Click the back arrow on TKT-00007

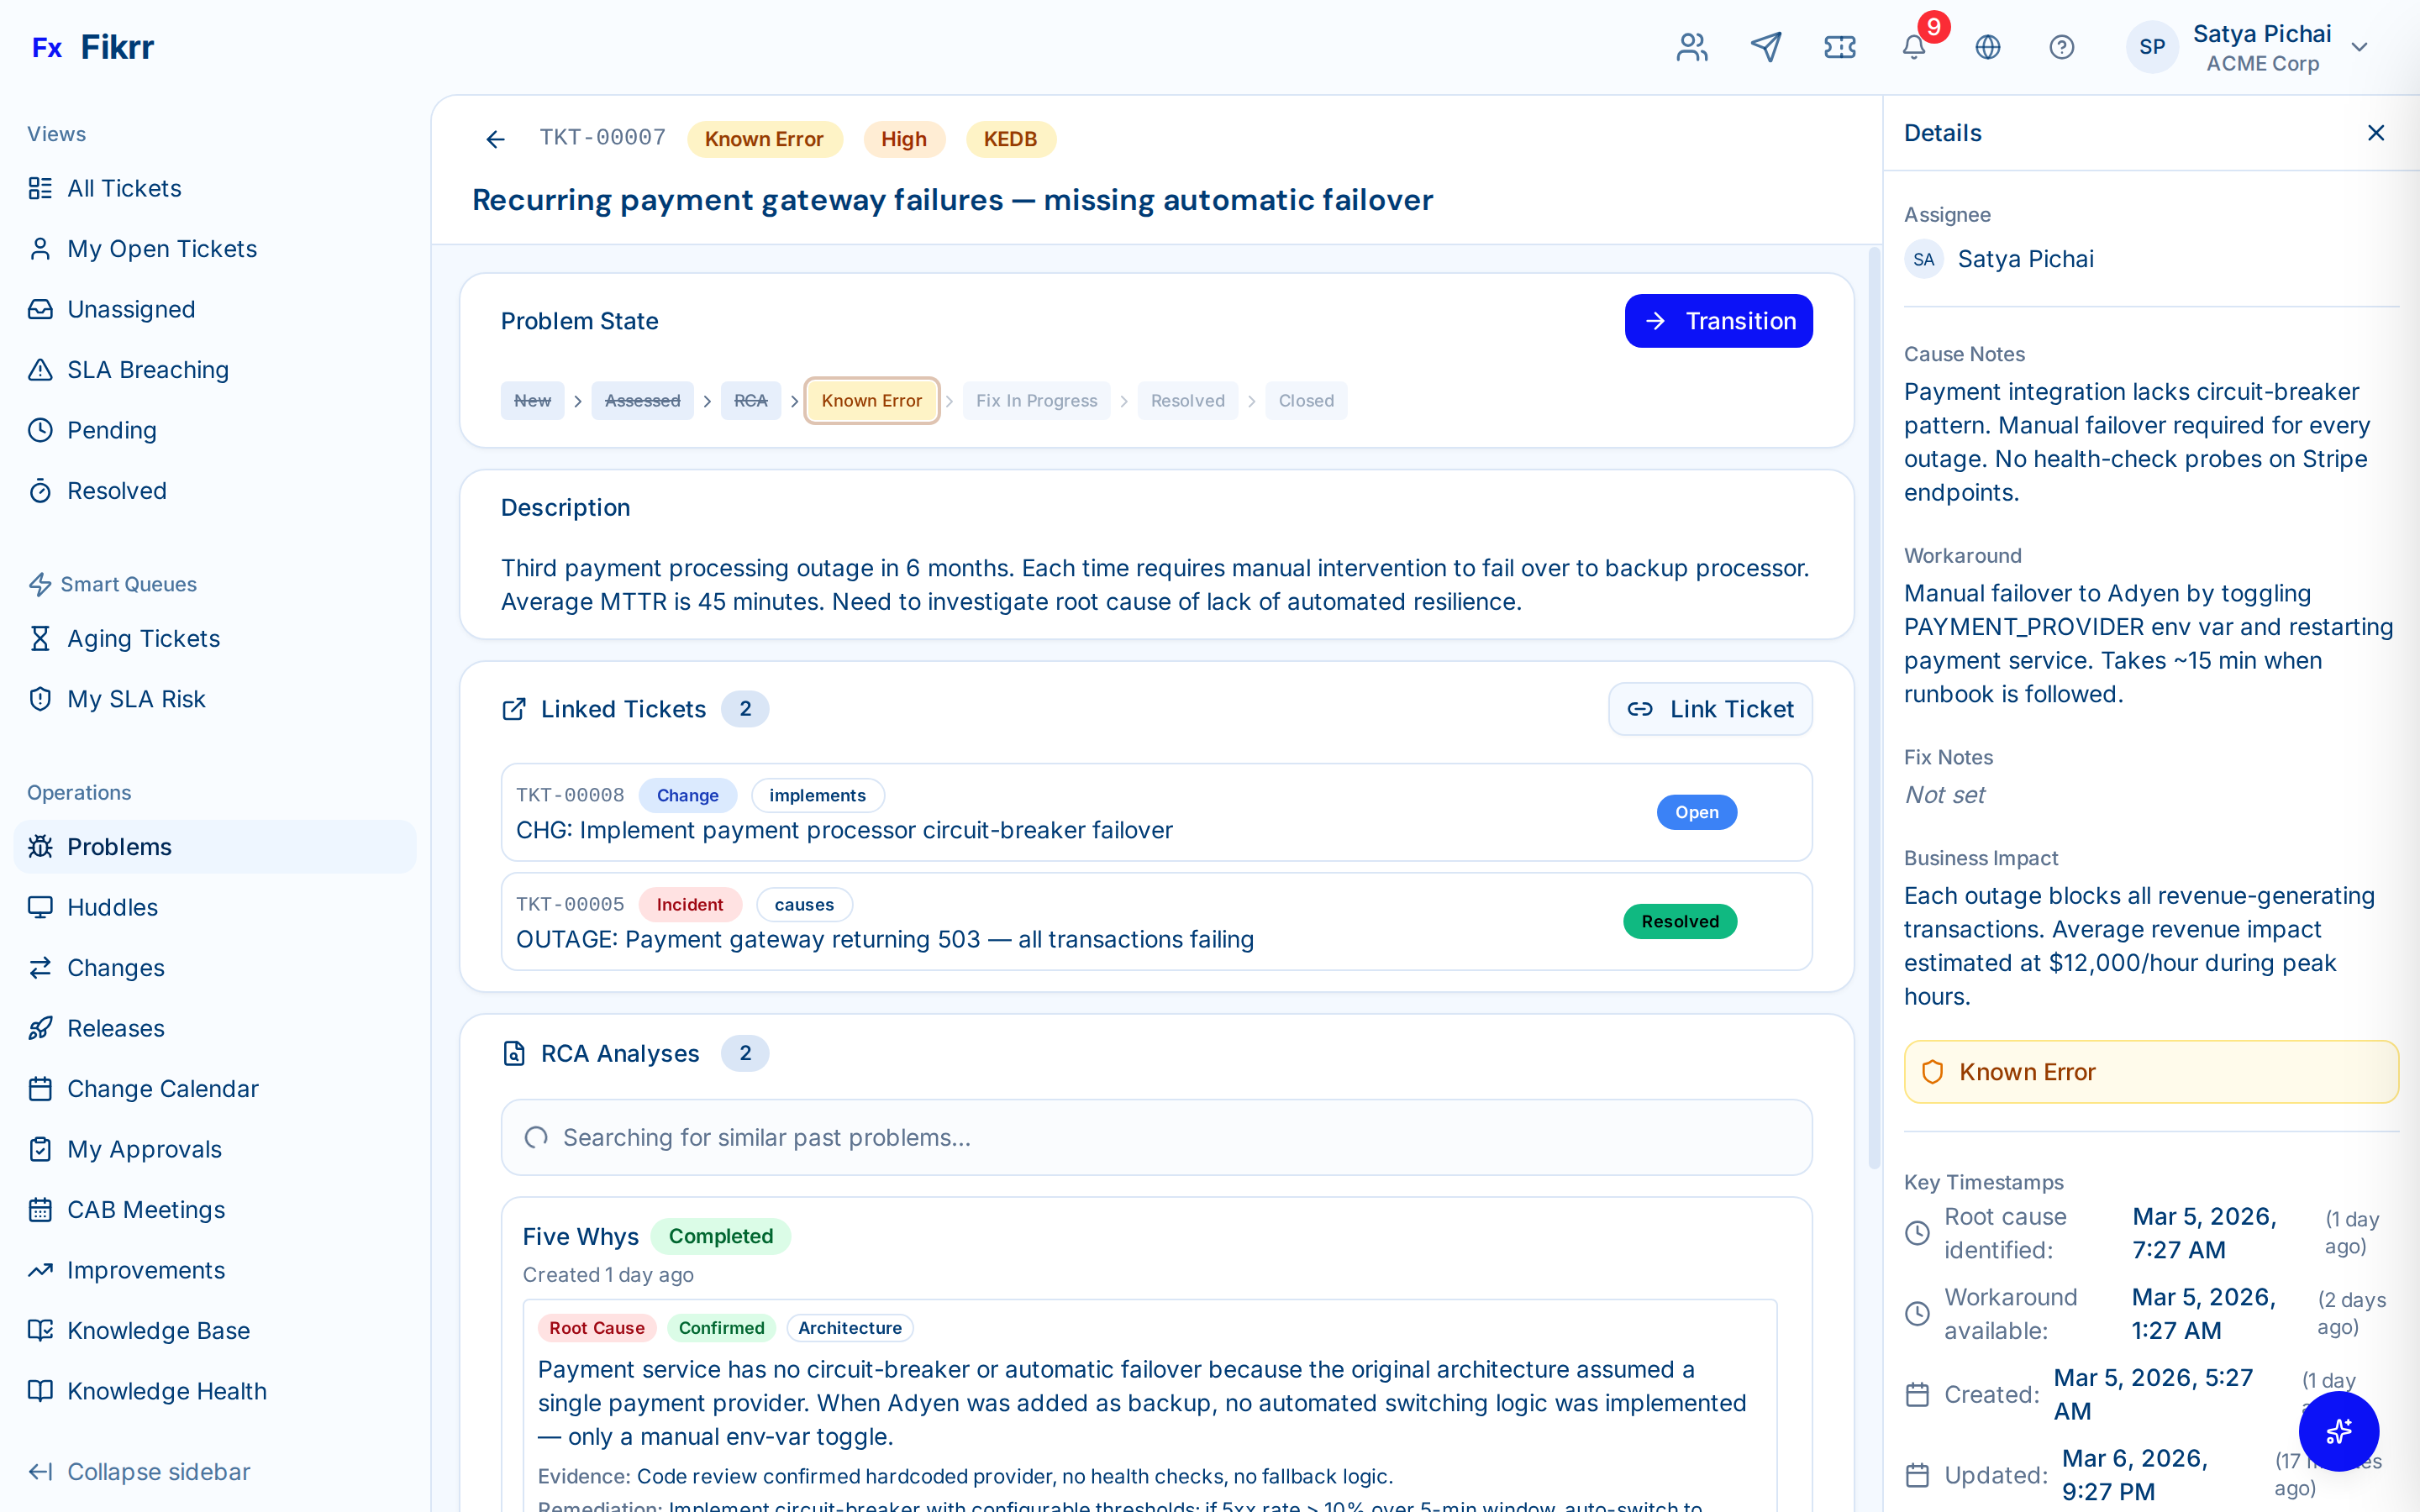495,138
